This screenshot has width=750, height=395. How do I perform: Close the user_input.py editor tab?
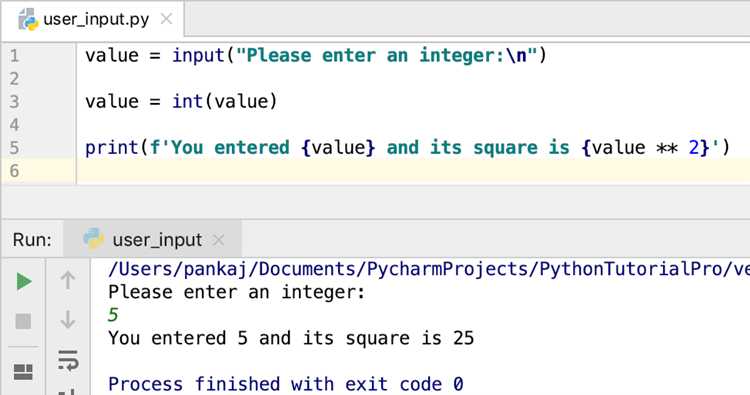[166, 19]
